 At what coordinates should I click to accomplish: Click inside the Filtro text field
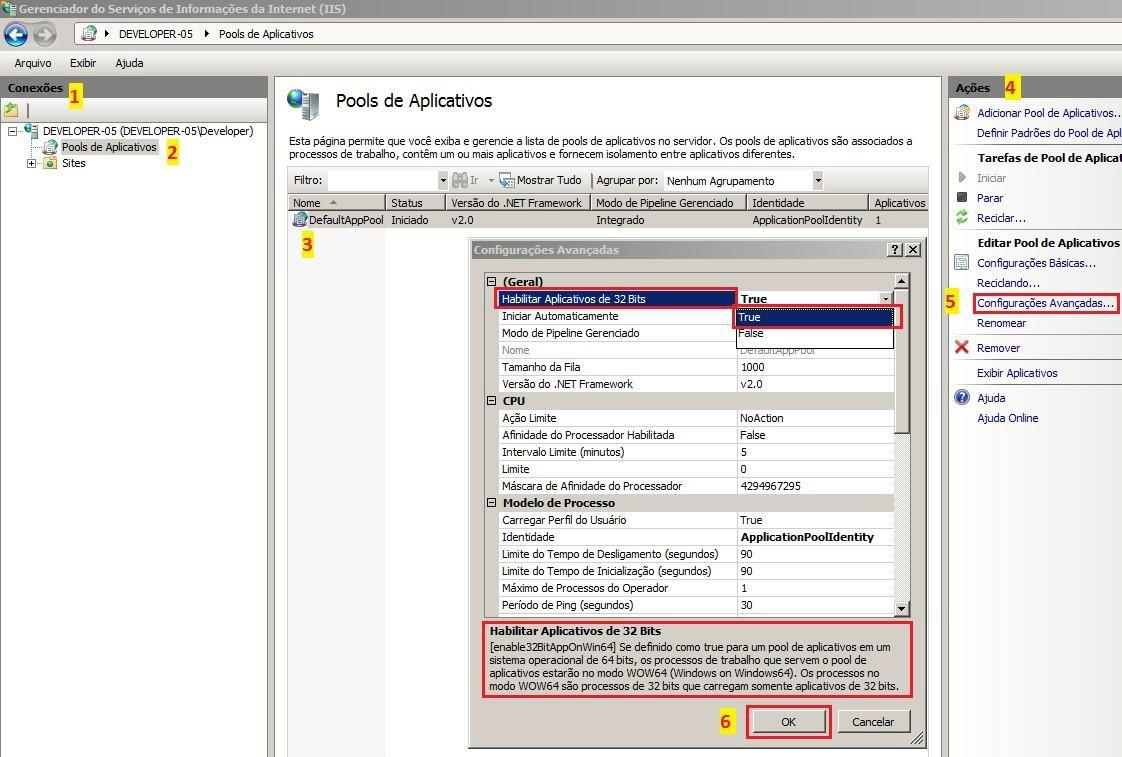point(382,180)
